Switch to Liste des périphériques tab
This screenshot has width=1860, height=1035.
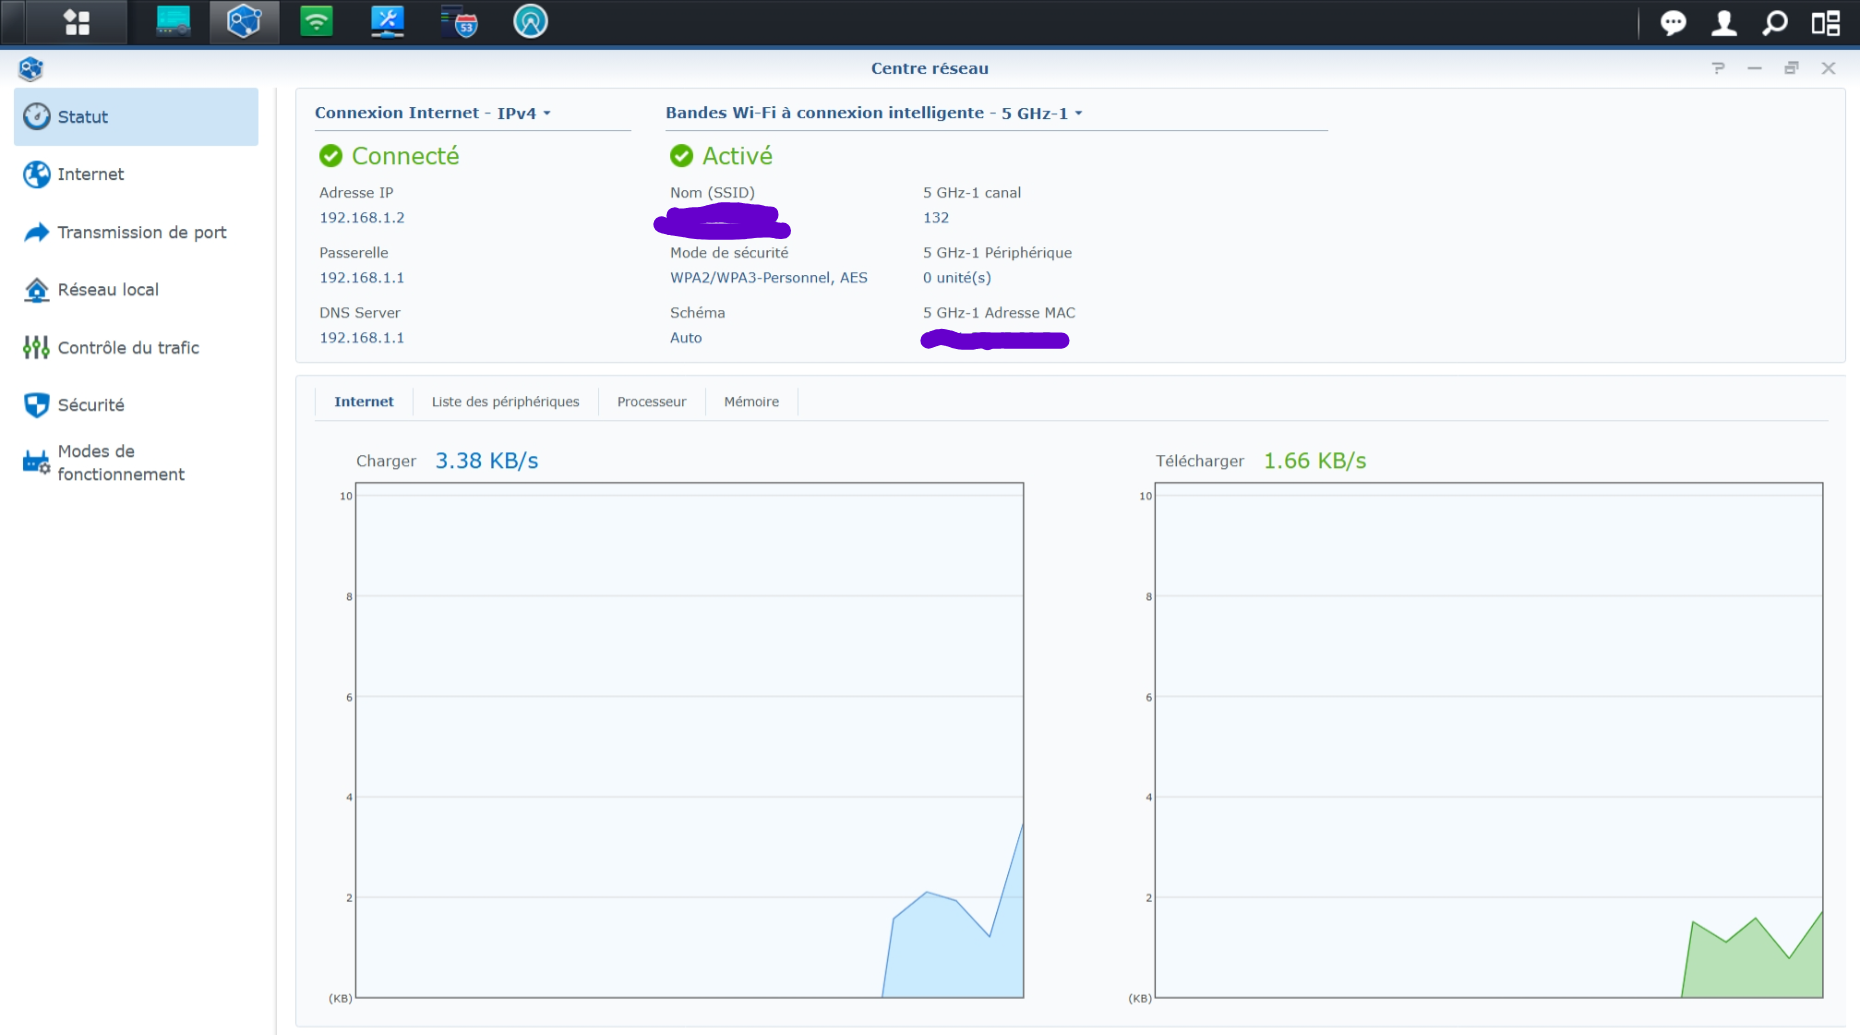coord(505,402)
